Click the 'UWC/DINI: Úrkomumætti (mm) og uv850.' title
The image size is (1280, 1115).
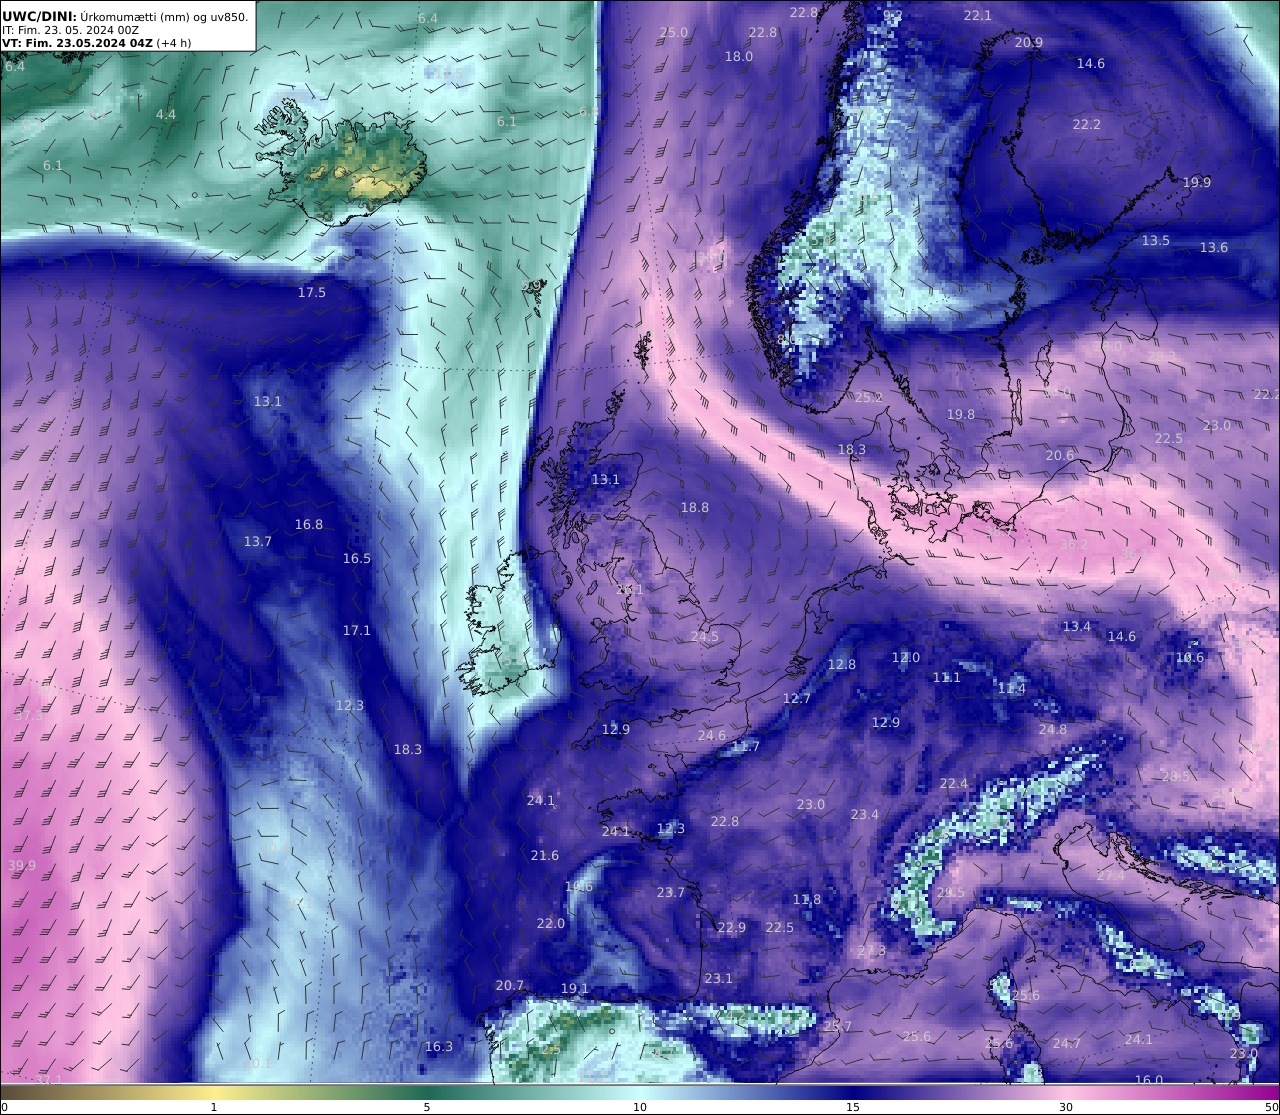(x=125, y=16)
